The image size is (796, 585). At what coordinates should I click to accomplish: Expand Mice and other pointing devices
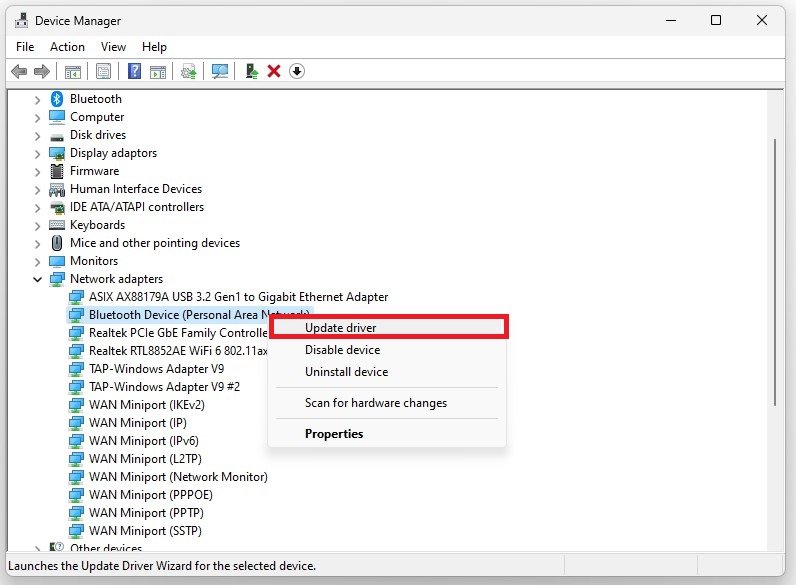[x=37, y=244]
